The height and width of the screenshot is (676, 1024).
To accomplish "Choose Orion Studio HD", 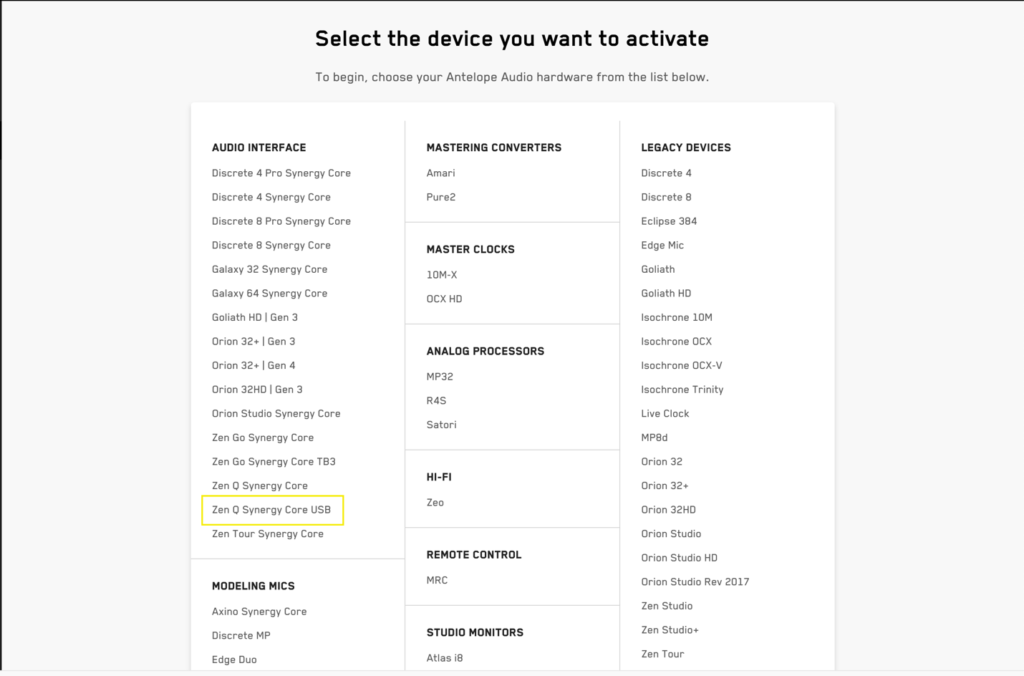I will coord(679,558).
